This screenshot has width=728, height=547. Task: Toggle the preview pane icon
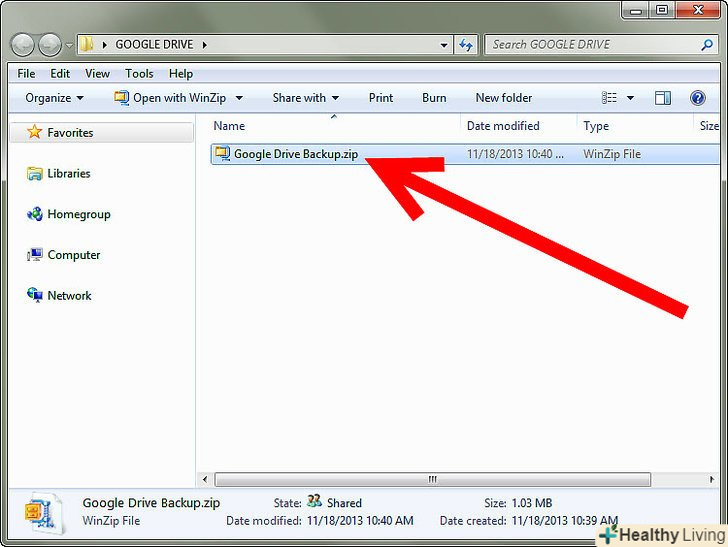663,98
